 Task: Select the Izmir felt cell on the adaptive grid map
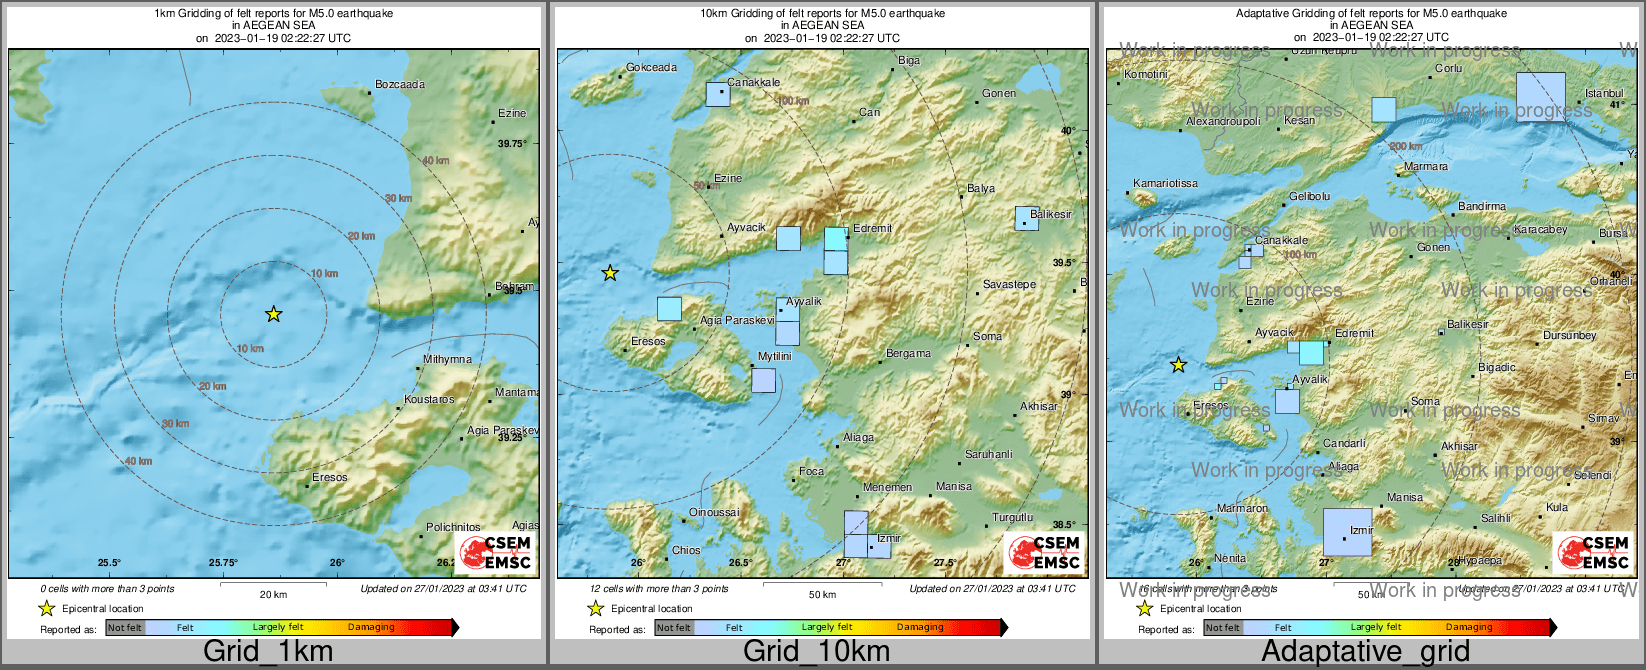pos(1347,532)
